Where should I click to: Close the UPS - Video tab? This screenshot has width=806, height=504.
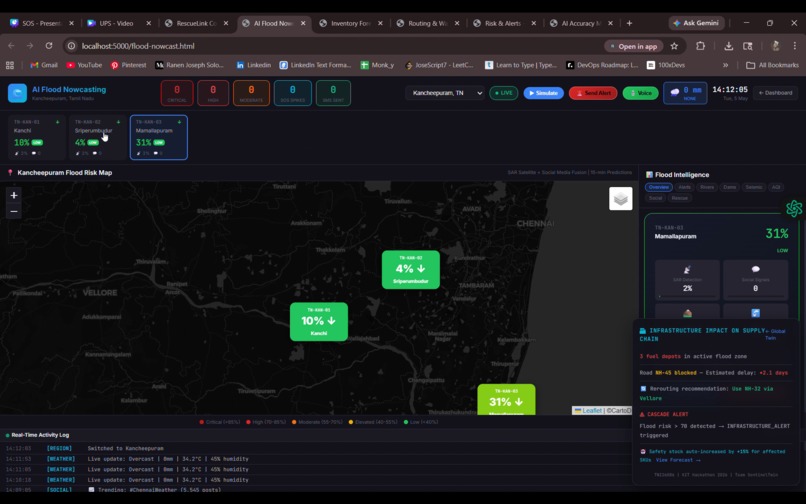(x=149, y=23)
